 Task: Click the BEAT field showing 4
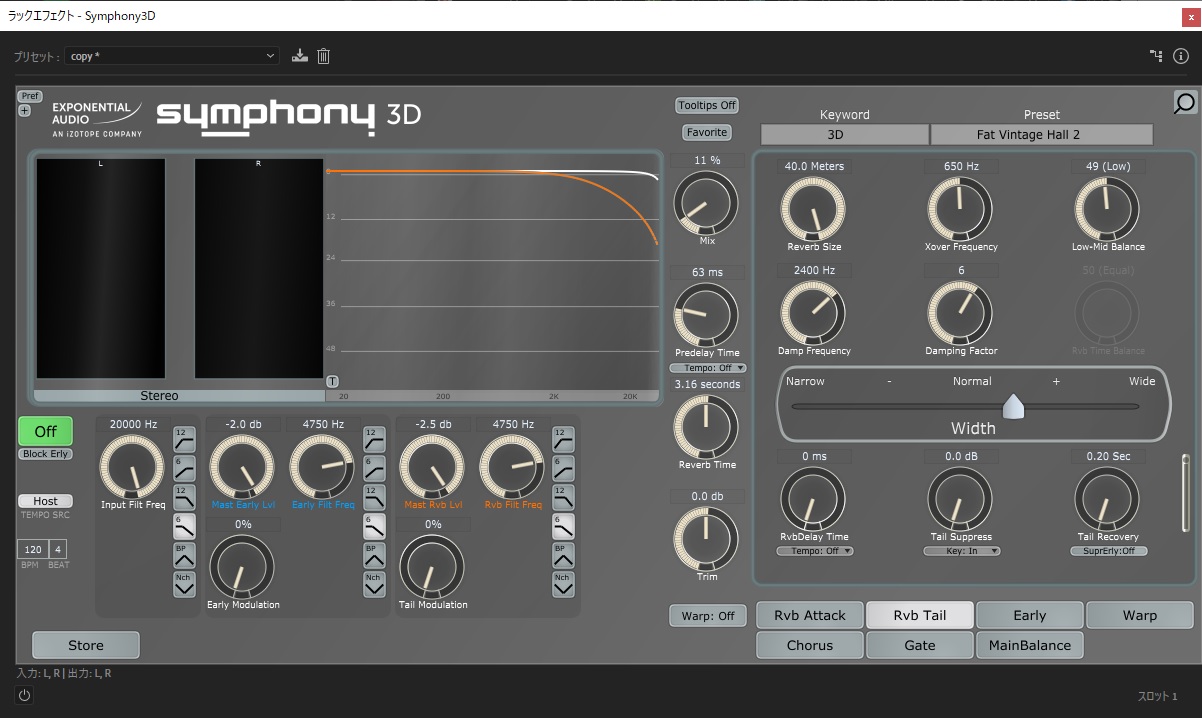point(59,550)
